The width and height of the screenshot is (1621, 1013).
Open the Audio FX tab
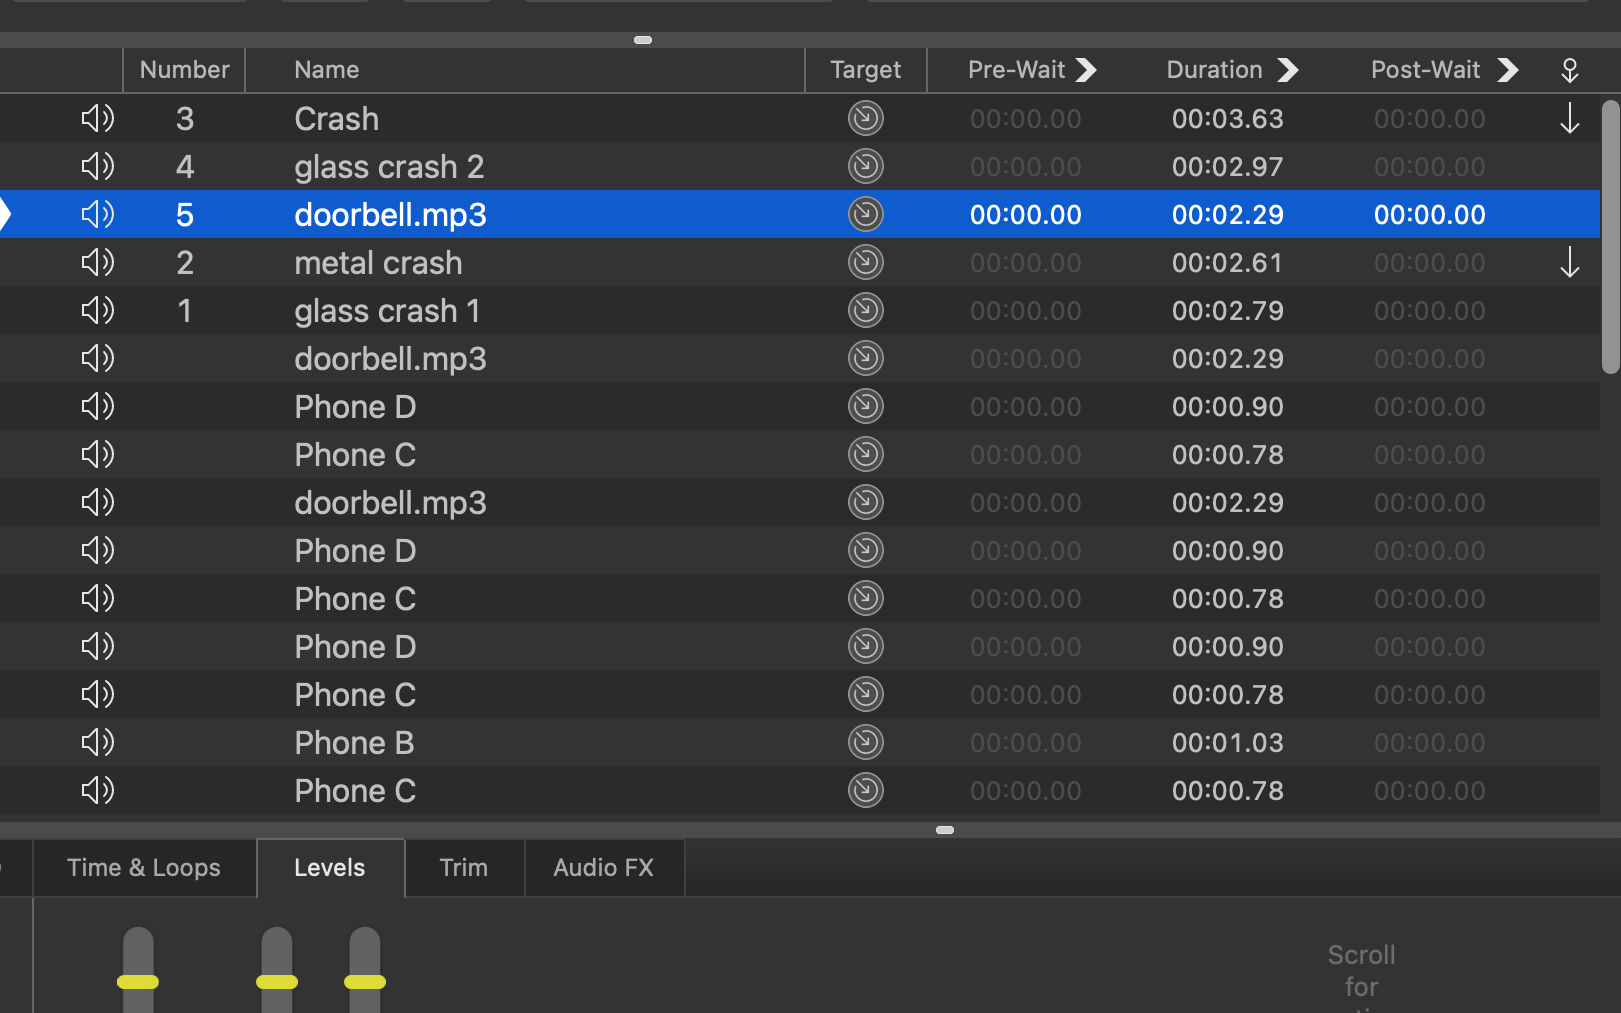pyautogui.click(x=603, y=868)
